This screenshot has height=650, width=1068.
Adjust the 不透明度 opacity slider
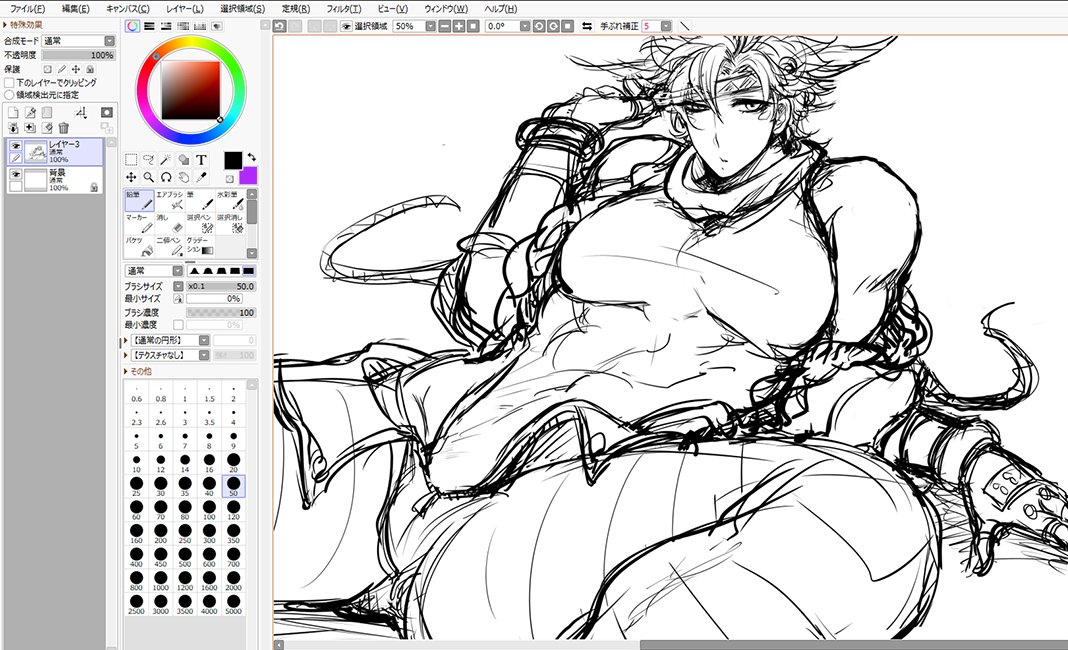pos(78,55)
